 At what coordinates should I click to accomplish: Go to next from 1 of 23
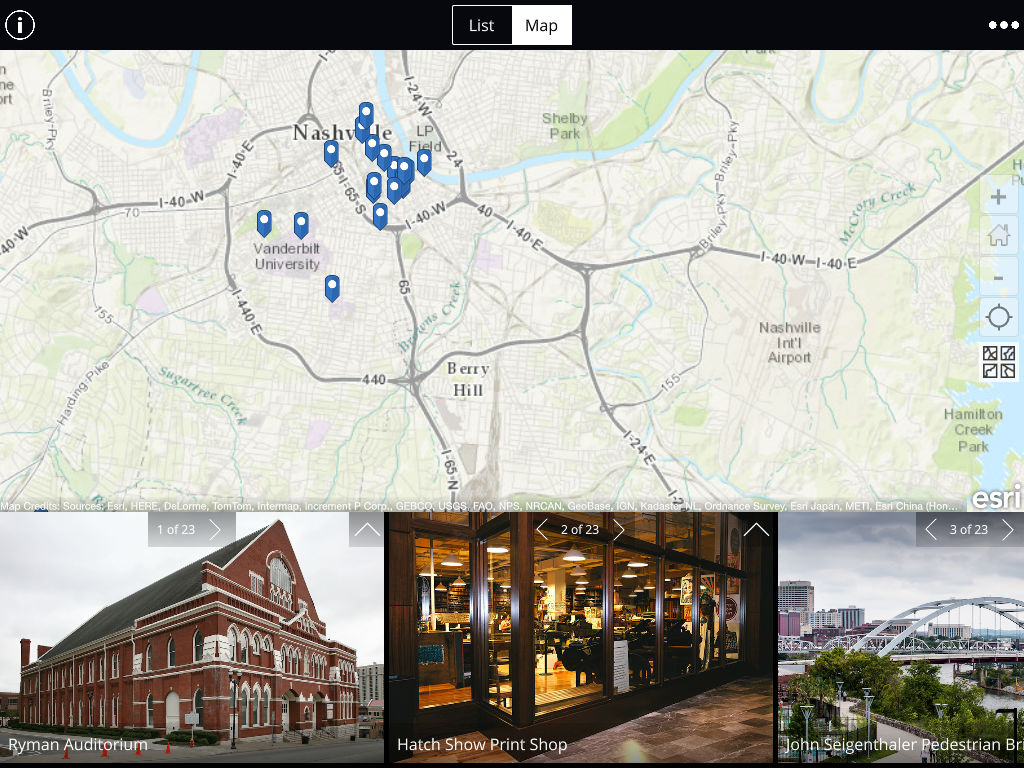pyautogui.click(x=216, y=530)
